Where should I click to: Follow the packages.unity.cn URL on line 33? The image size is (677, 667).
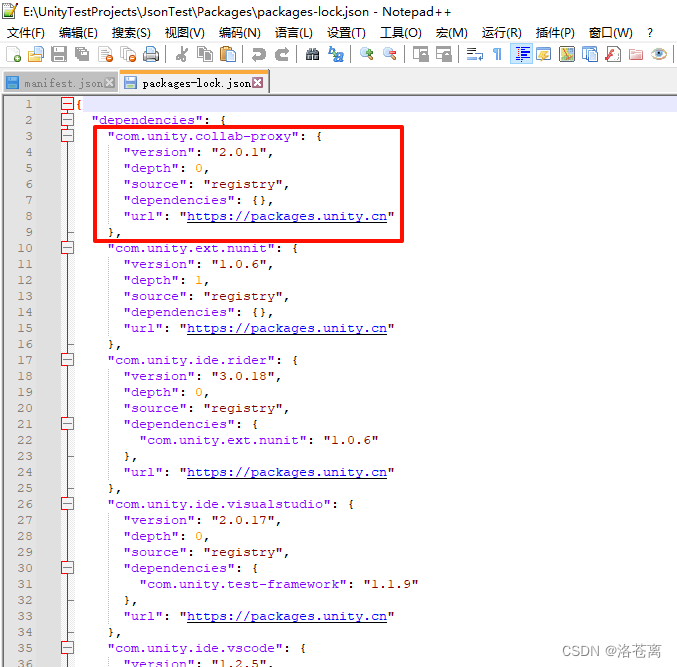[287, 616]
